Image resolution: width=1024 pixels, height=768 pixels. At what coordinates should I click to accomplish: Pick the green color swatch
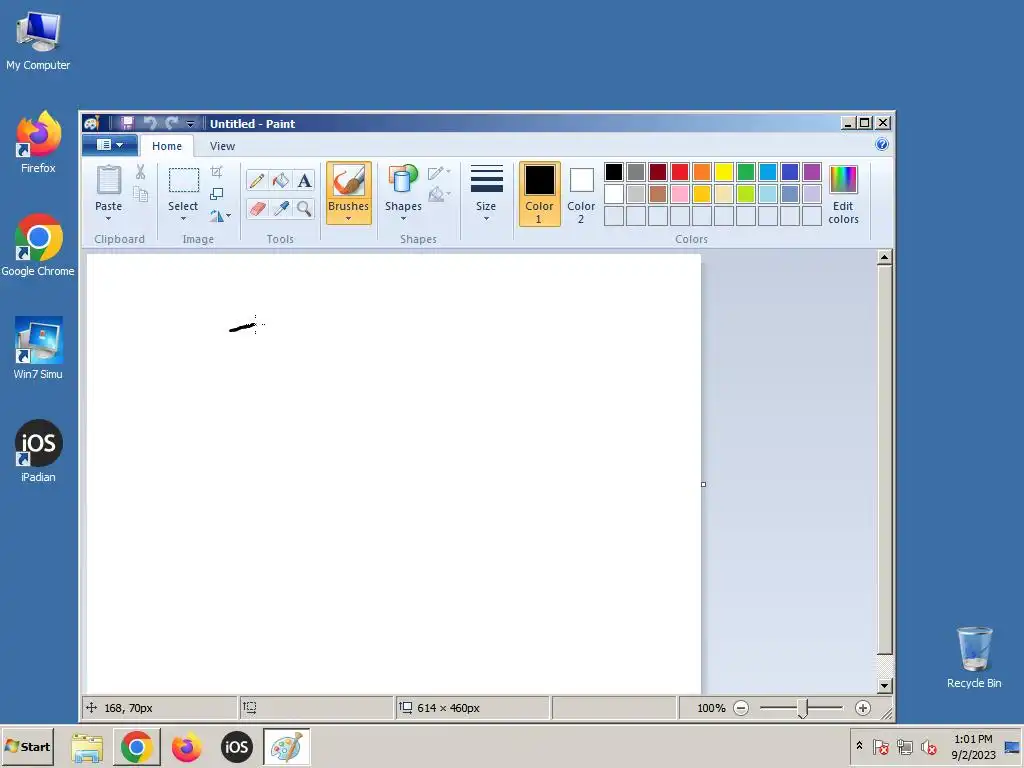tap(746, 172)
